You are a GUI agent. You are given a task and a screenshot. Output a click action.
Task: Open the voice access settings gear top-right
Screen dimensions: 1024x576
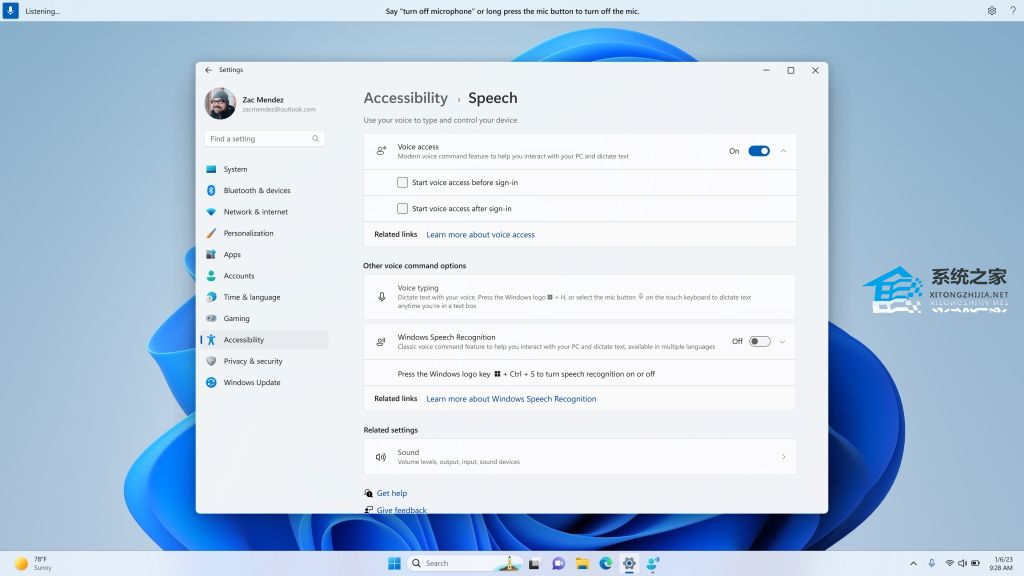(991, 10)
